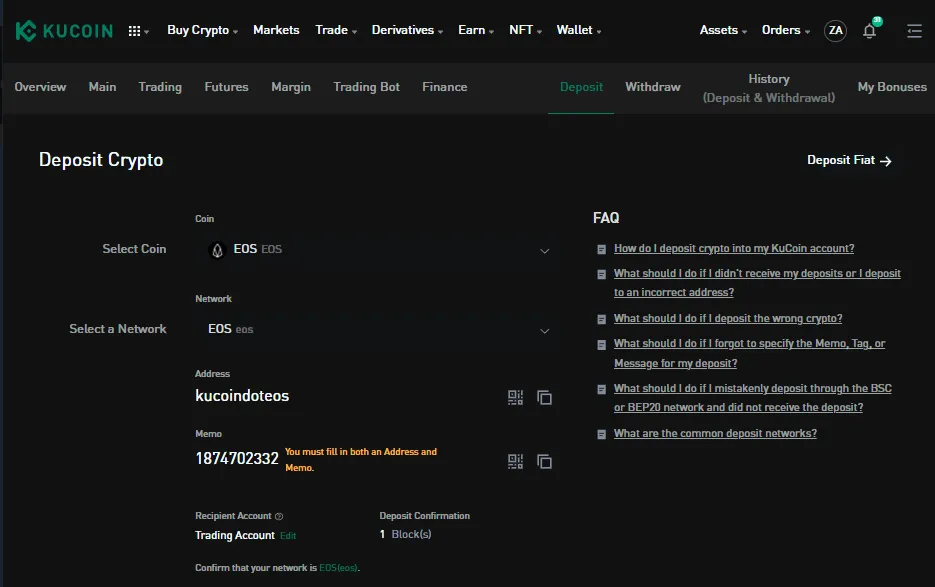Viewport: 935px width, 587px height.
Task: Open the Orders dropdown
Action: 785,30
